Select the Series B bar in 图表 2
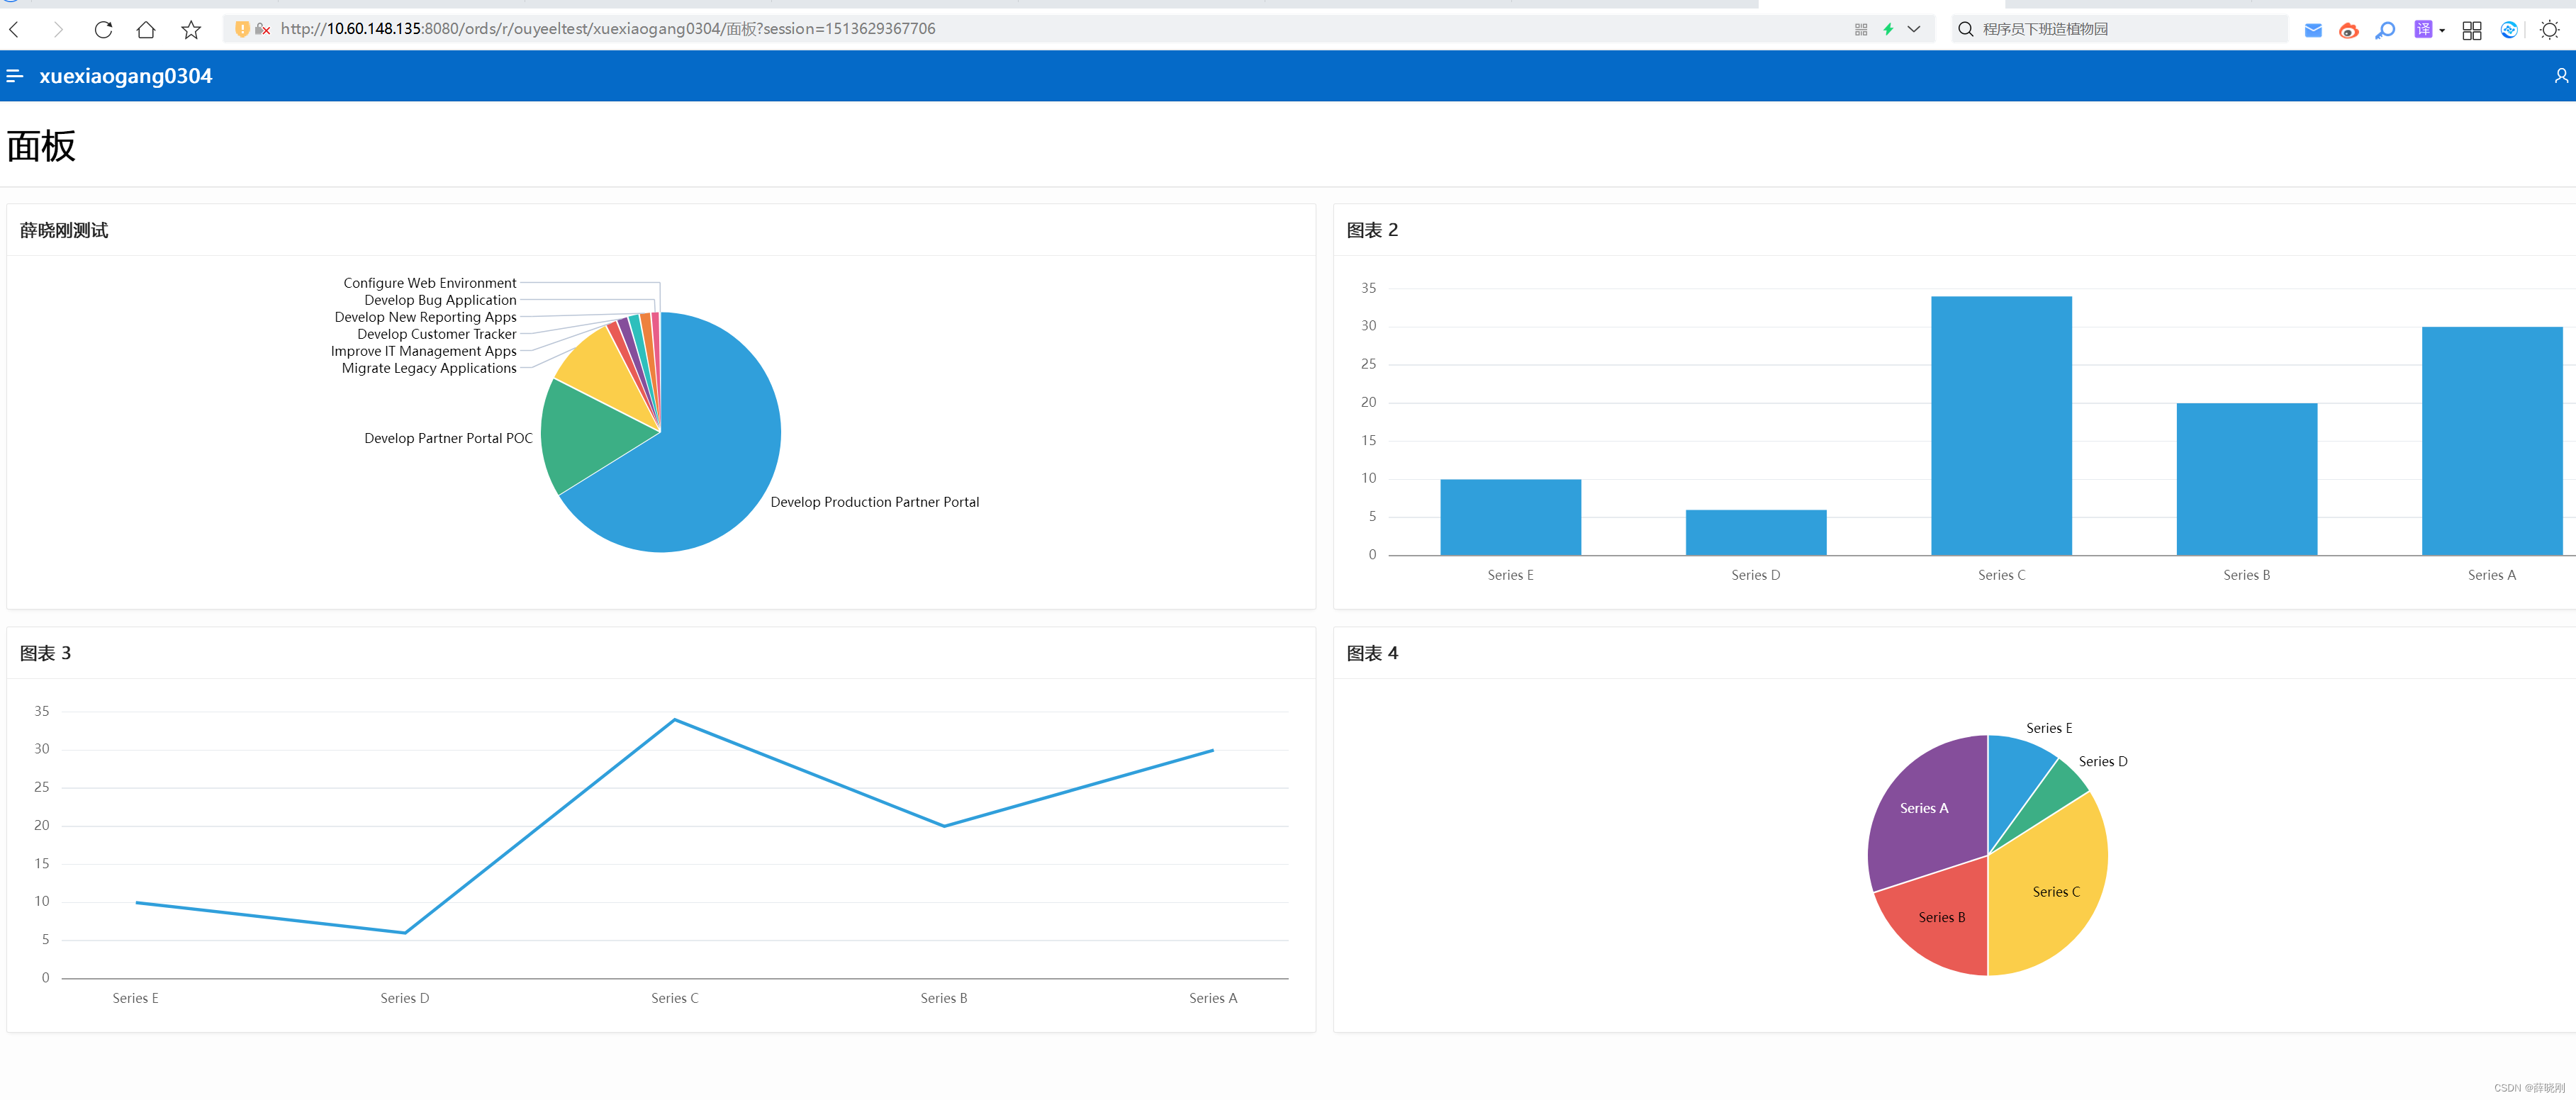The width and height of the screenshot is (2576, 1100). pyautogui.click(x=2246, y=479)
